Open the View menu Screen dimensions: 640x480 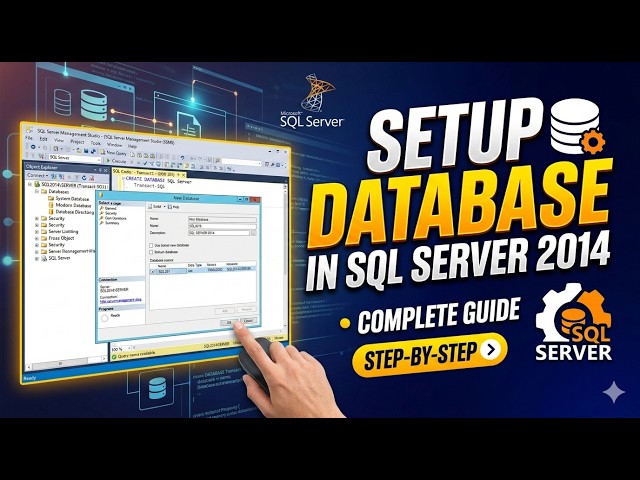click(59, 140)
